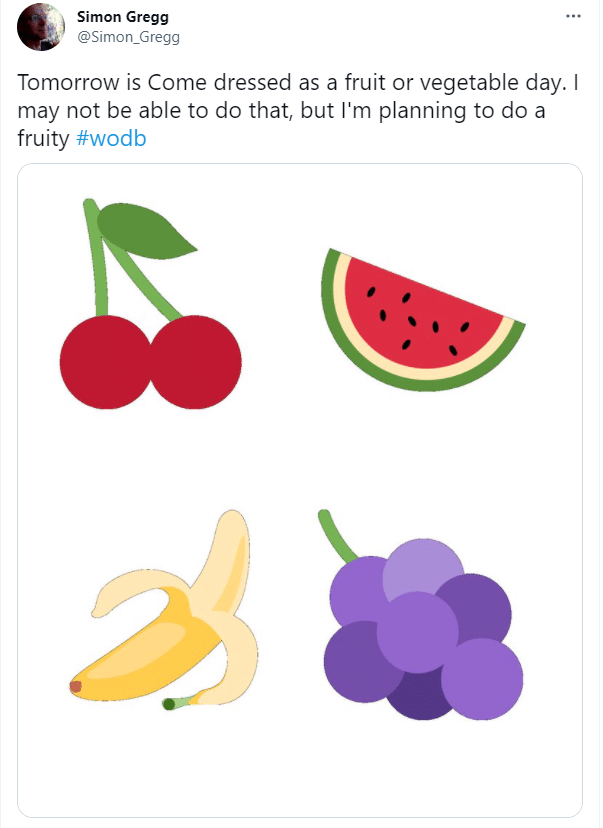Screen dimensions: 603x828
Task: Click the green cherry leaf
Action: [x=145, y=231]
